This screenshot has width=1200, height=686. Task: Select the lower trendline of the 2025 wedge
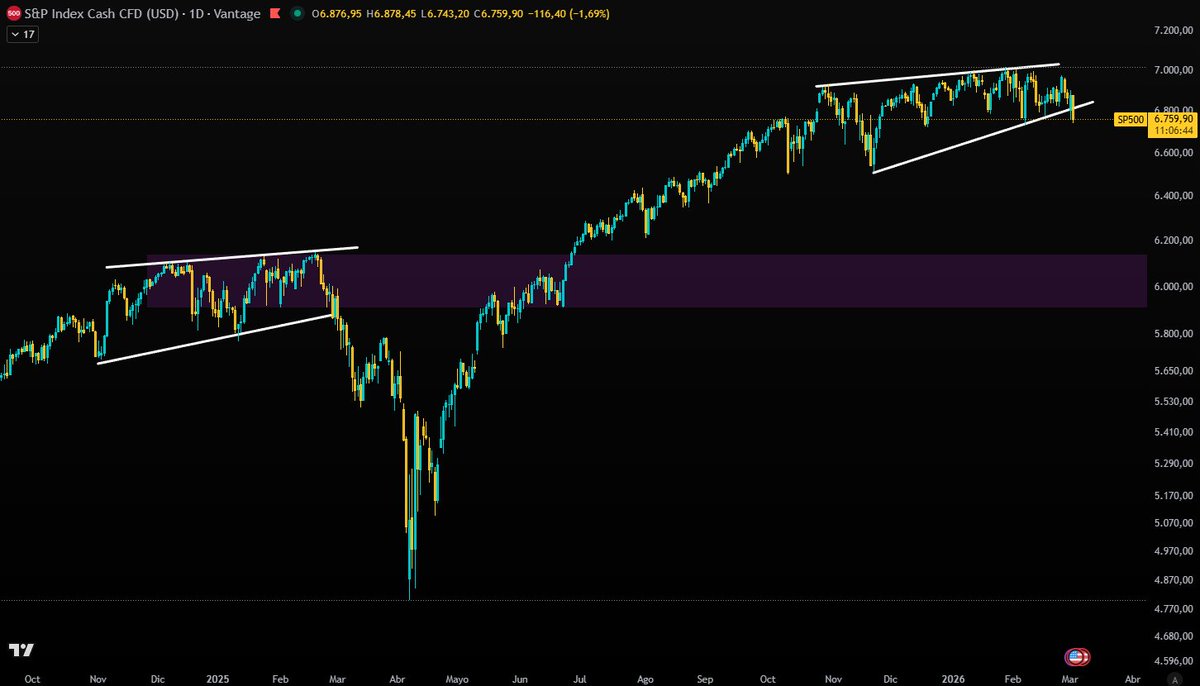point(215,339)
